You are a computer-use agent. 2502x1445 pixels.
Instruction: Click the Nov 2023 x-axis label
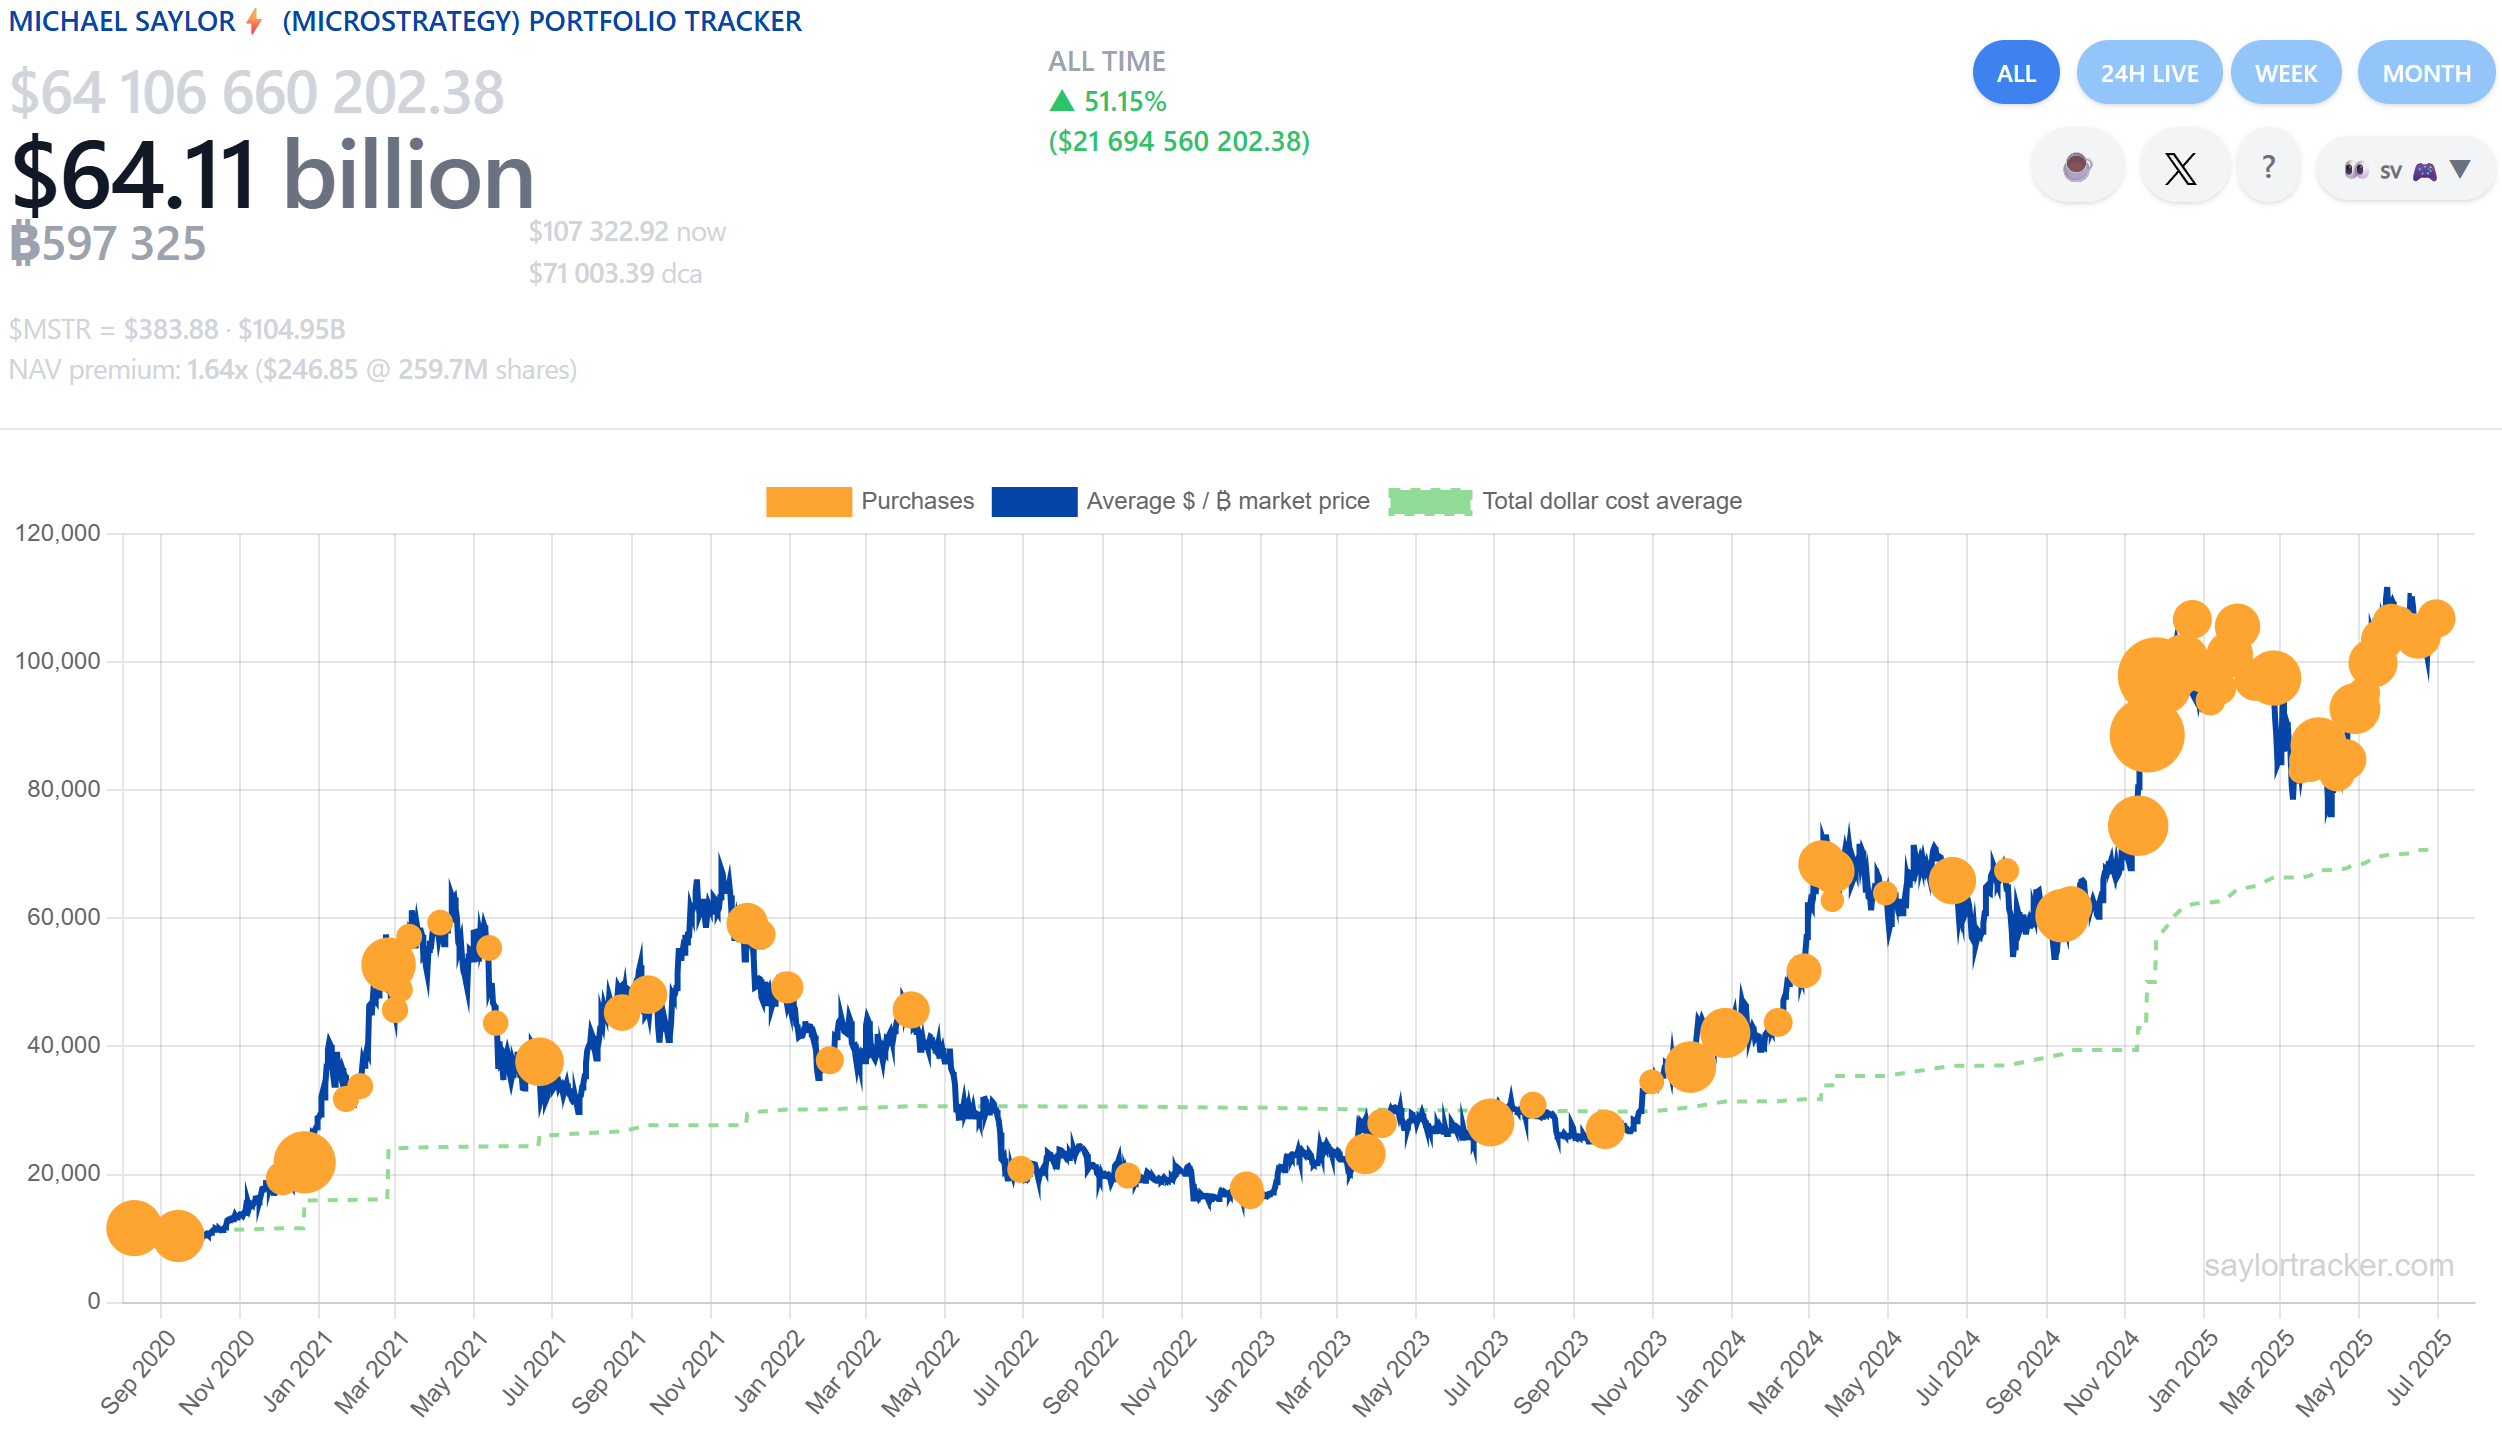pyautogui.click(x=1630, y=1371)
